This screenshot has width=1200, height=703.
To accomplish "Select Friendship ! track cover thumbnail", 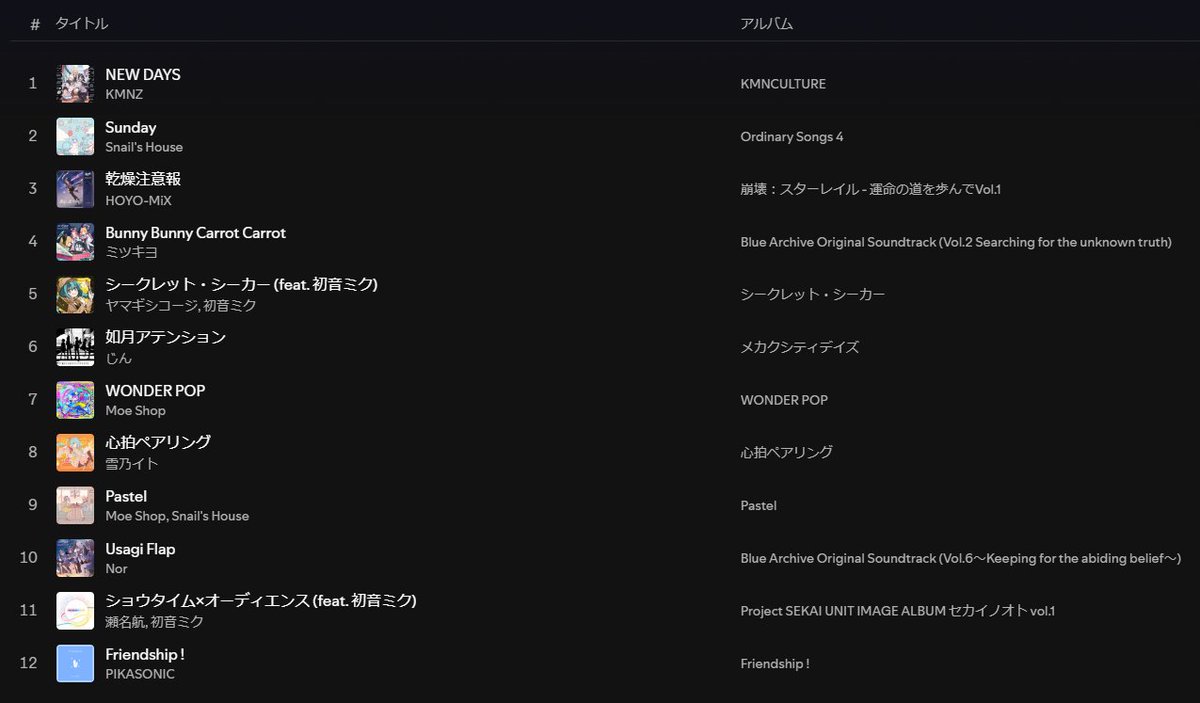I will point(75,663).
